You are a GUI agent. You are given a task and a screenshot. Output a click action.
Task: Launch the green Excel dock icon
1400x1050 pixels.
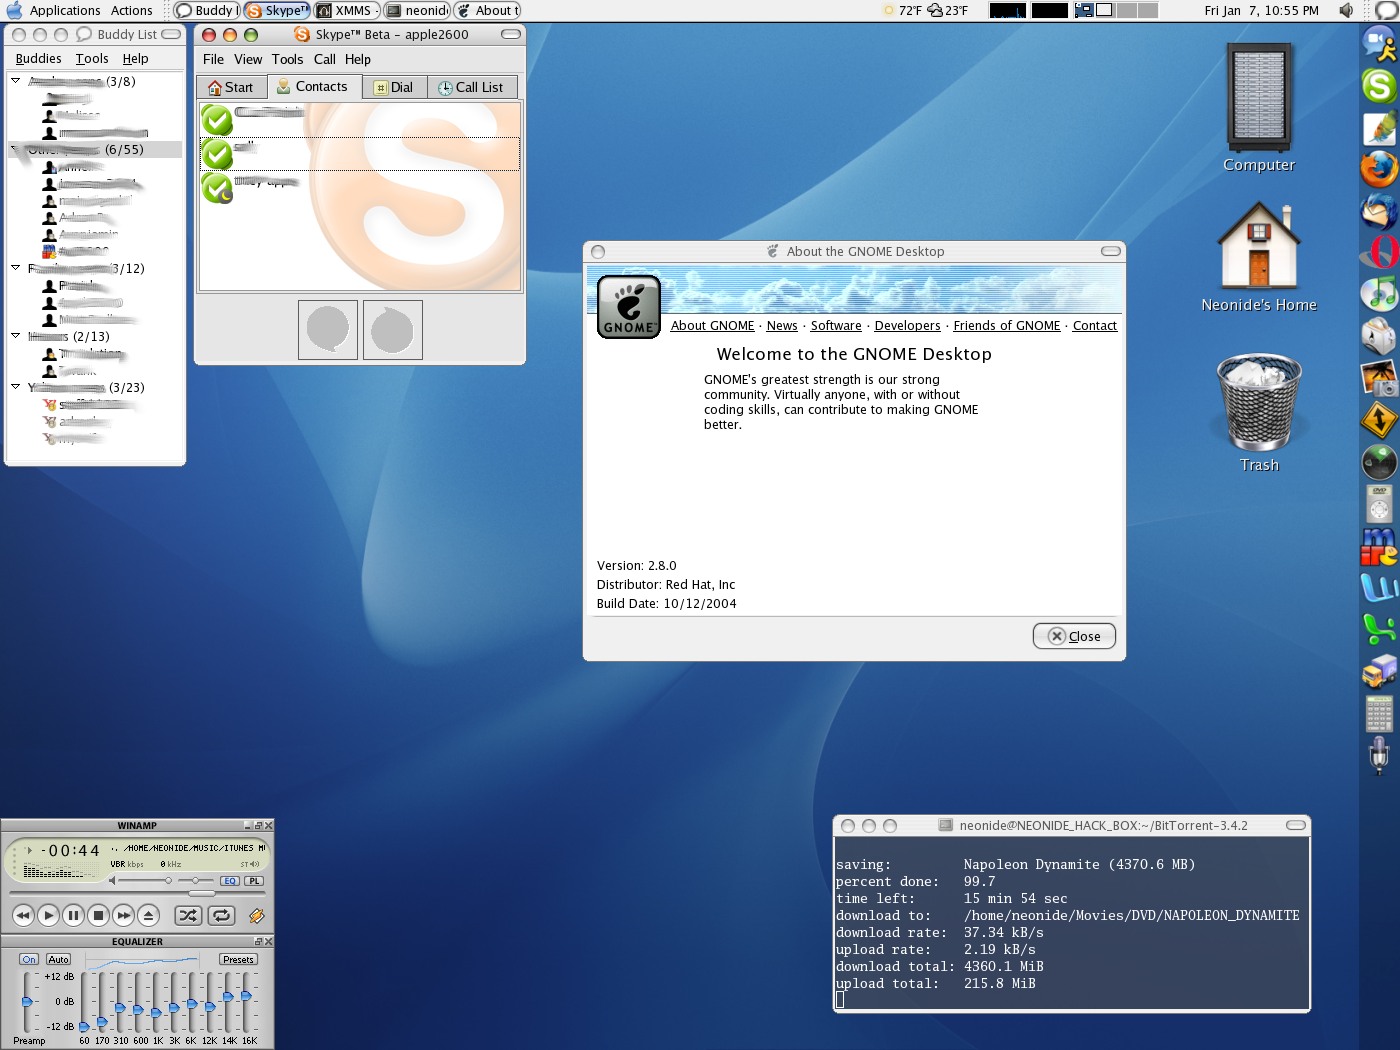click(x=1379, y=629)
